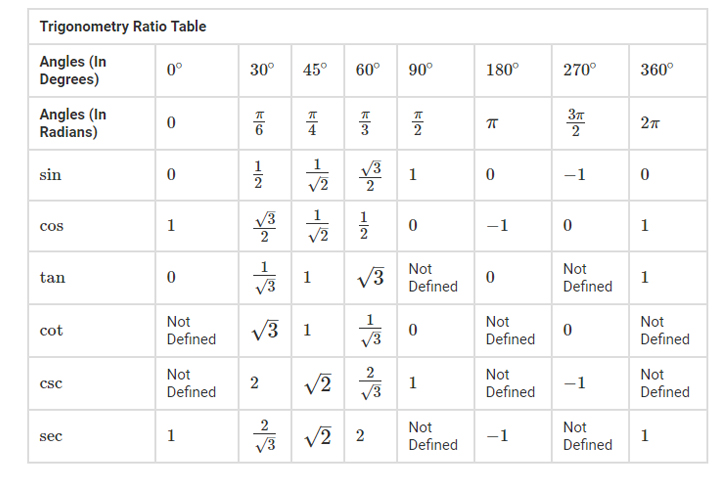
Task: Click the Trigonometry Ratio Table title
Action: (122, 27)
